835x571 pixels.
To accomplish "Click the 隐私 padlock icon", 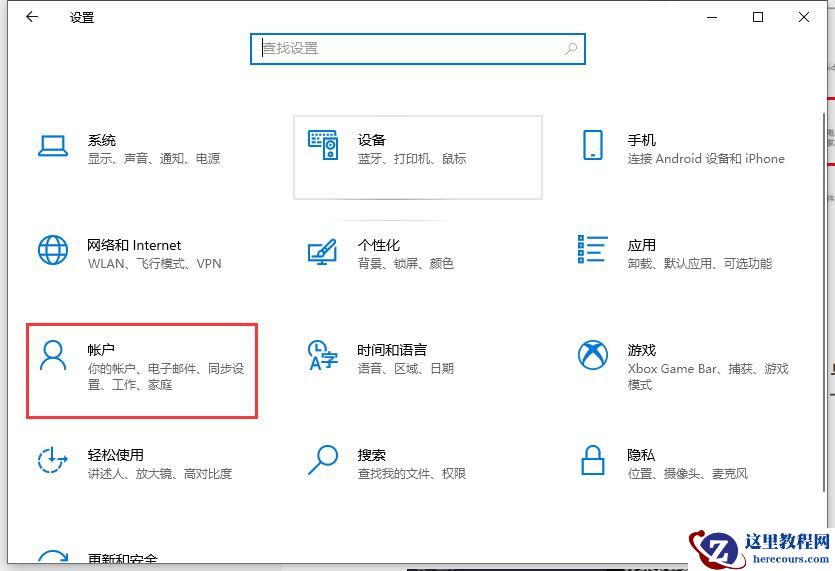I will click(593, 460).
